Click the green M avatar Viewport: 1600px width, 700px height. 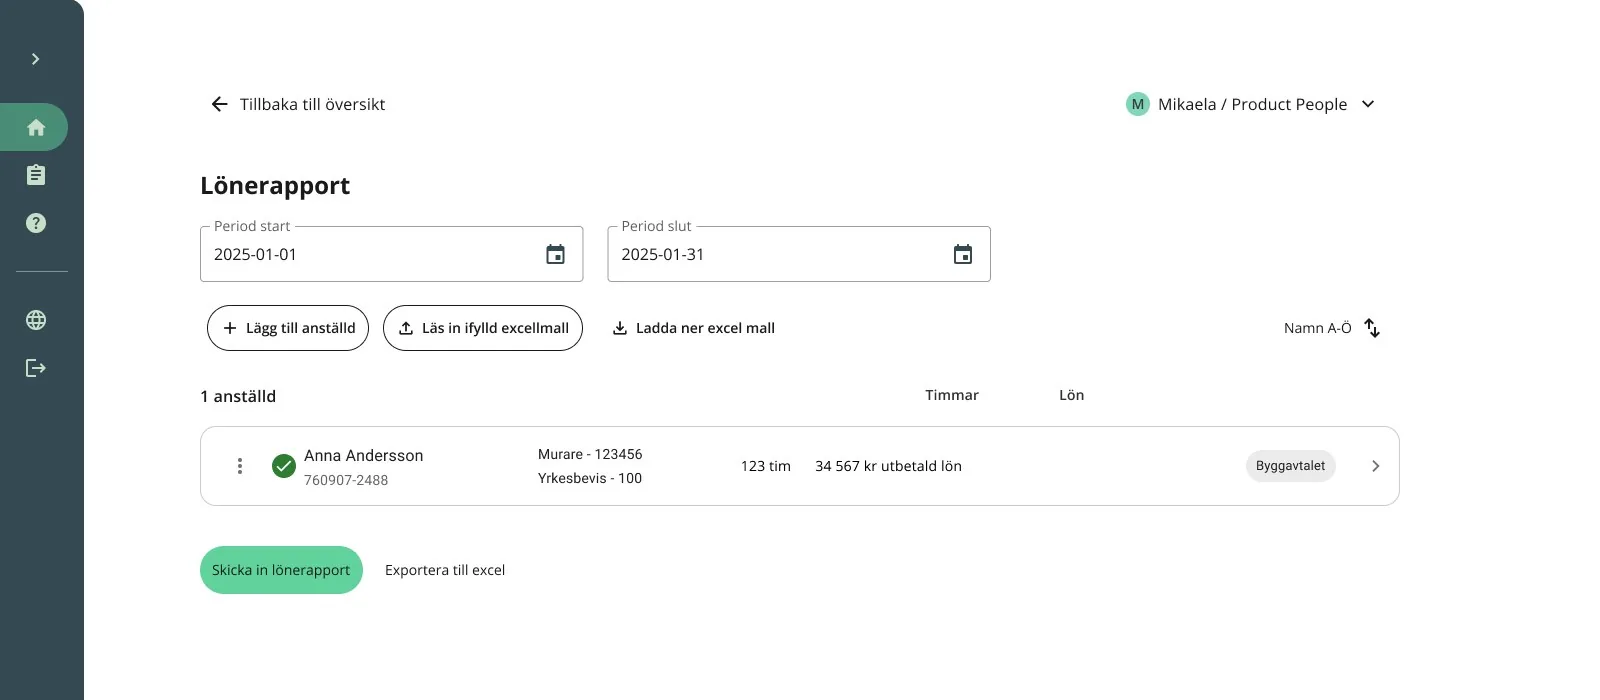[1137, 104]
